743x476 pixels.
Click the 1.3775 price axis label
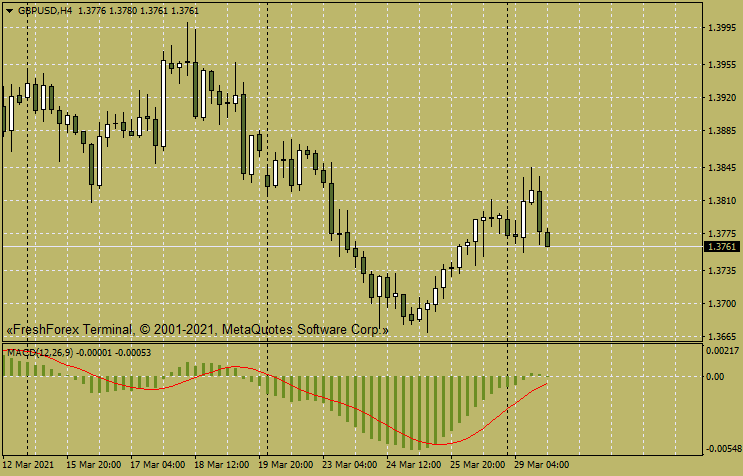pos(722,234)
